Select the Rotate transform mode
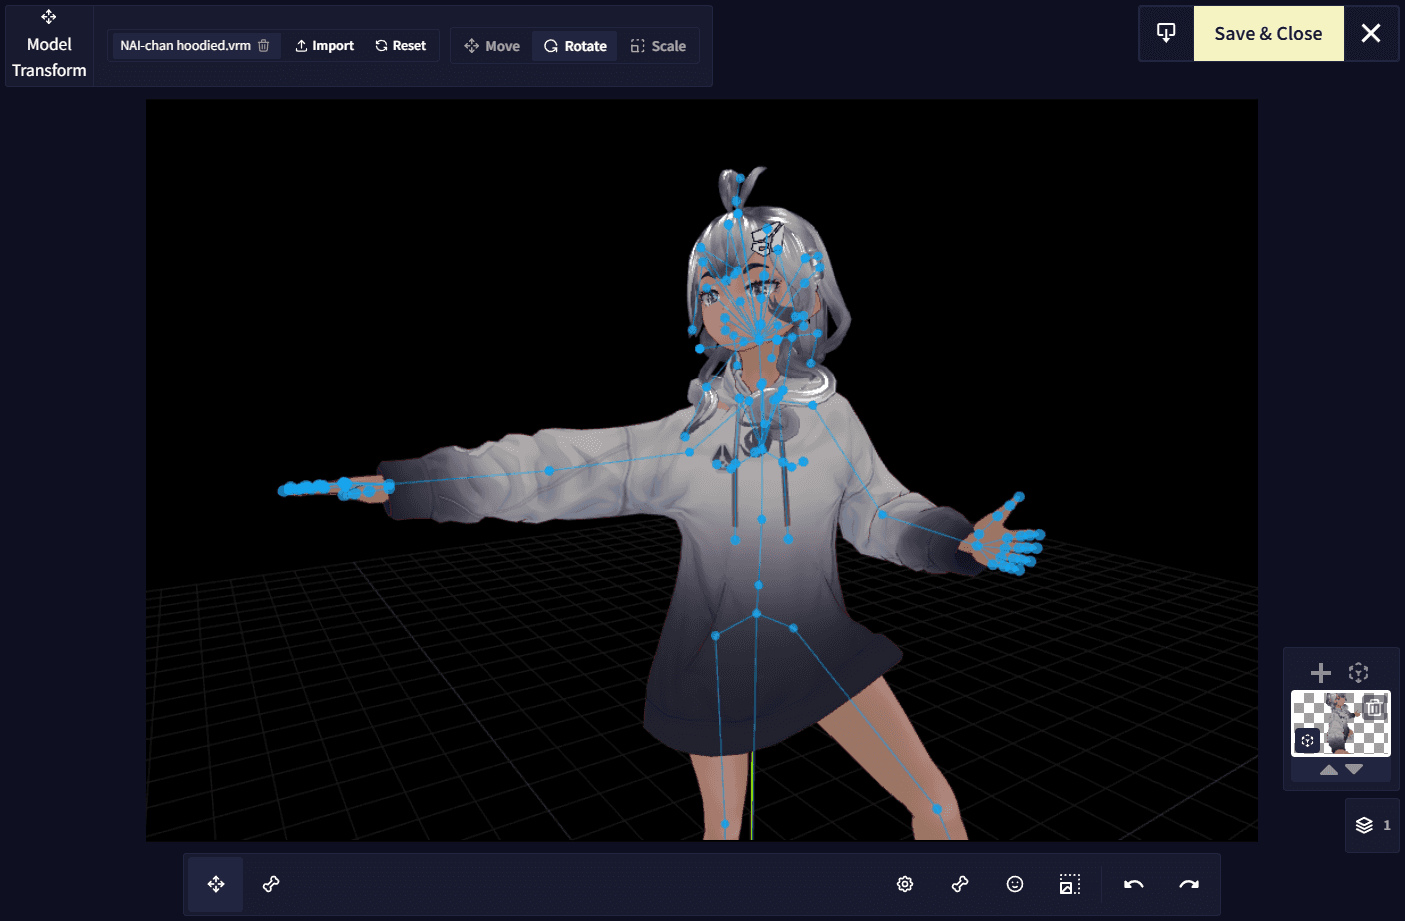 (575, 46)
